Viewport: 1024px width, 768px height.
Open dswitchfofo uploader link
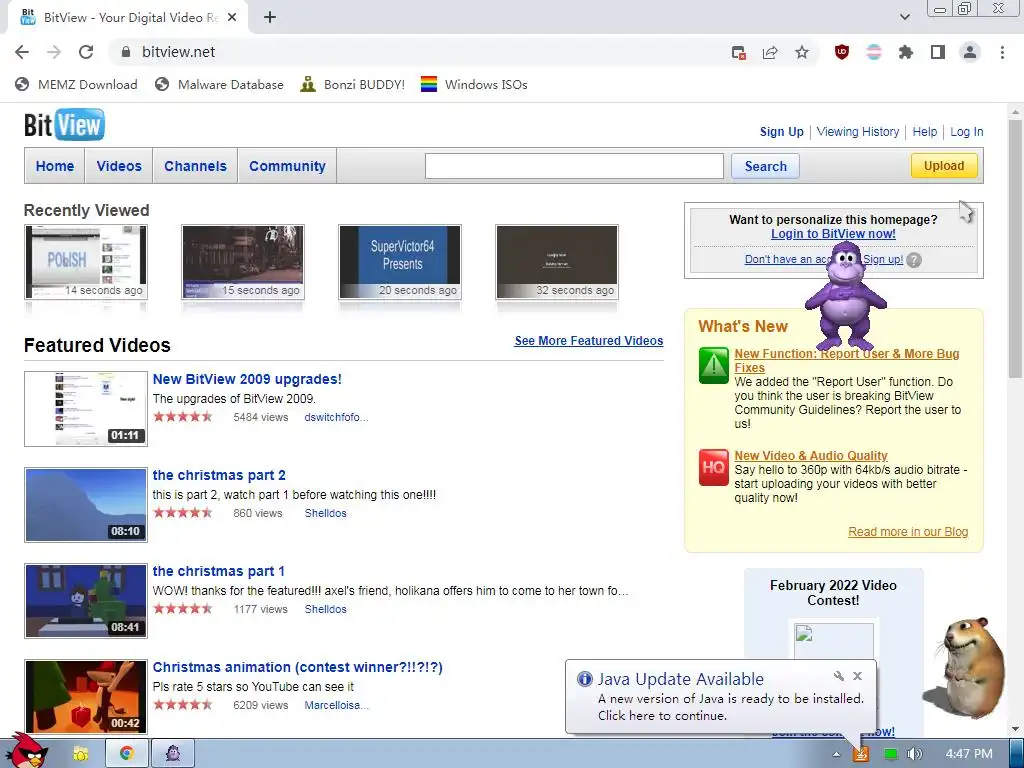[336, 417]
